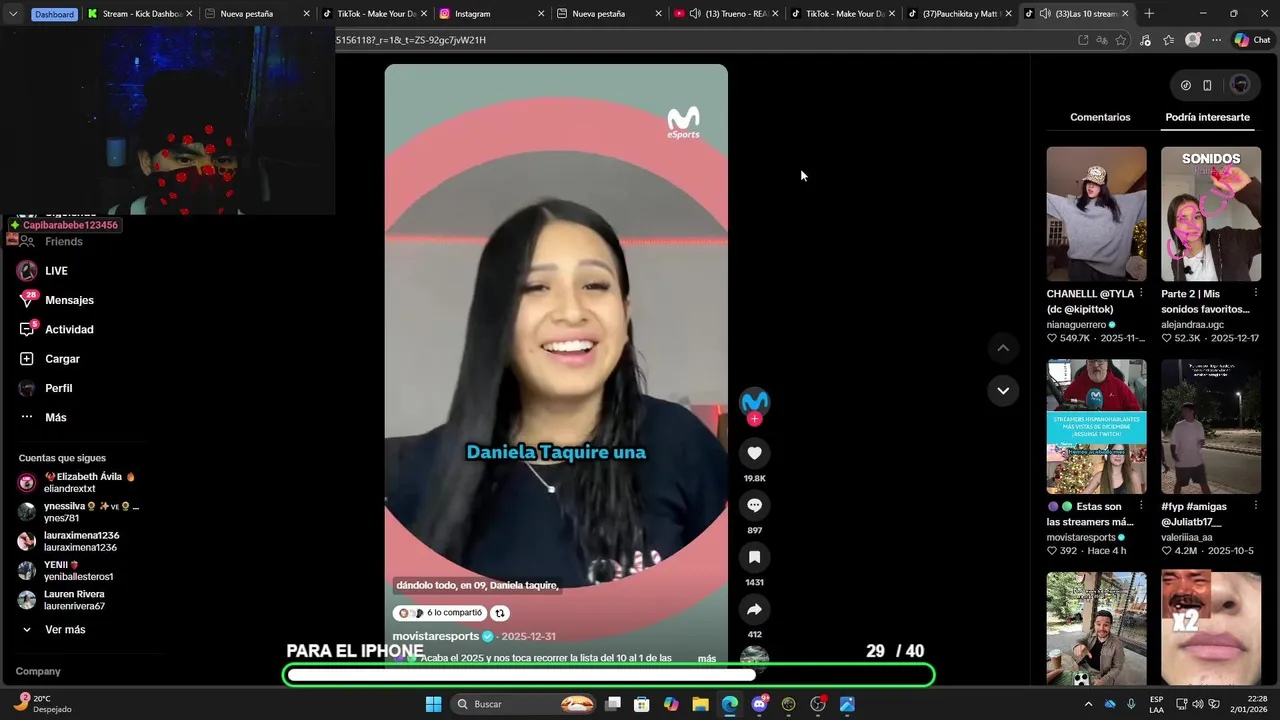Go to previous video with up chevron

(1003, 348)
